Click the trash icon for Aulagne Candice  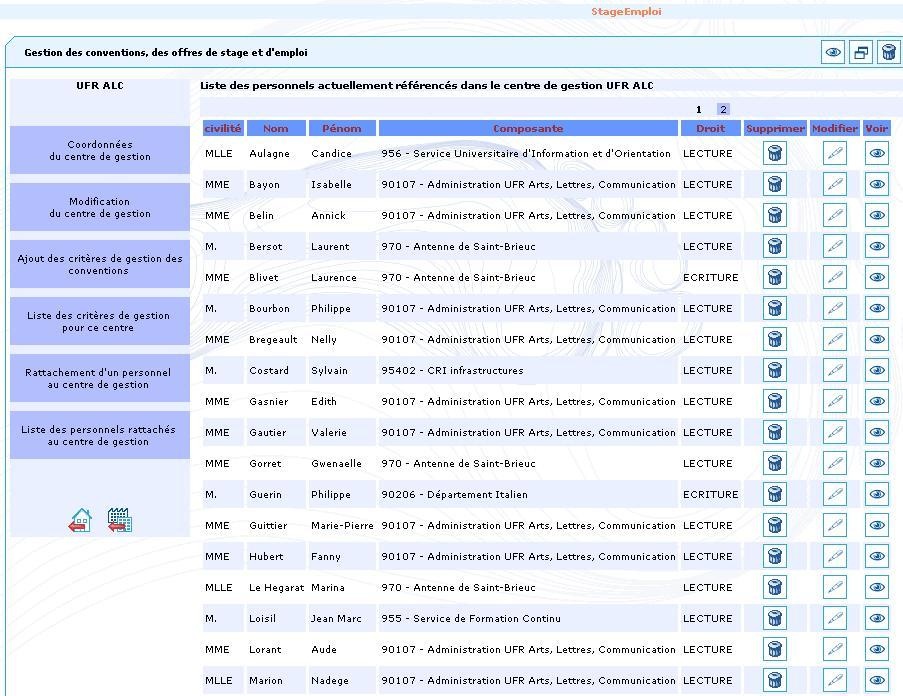[x=774, y=153]
